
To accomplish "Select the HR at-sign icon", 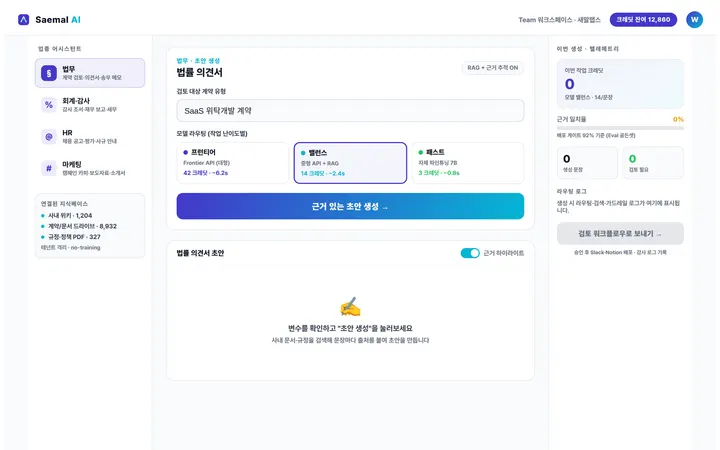I will point(49,136).
